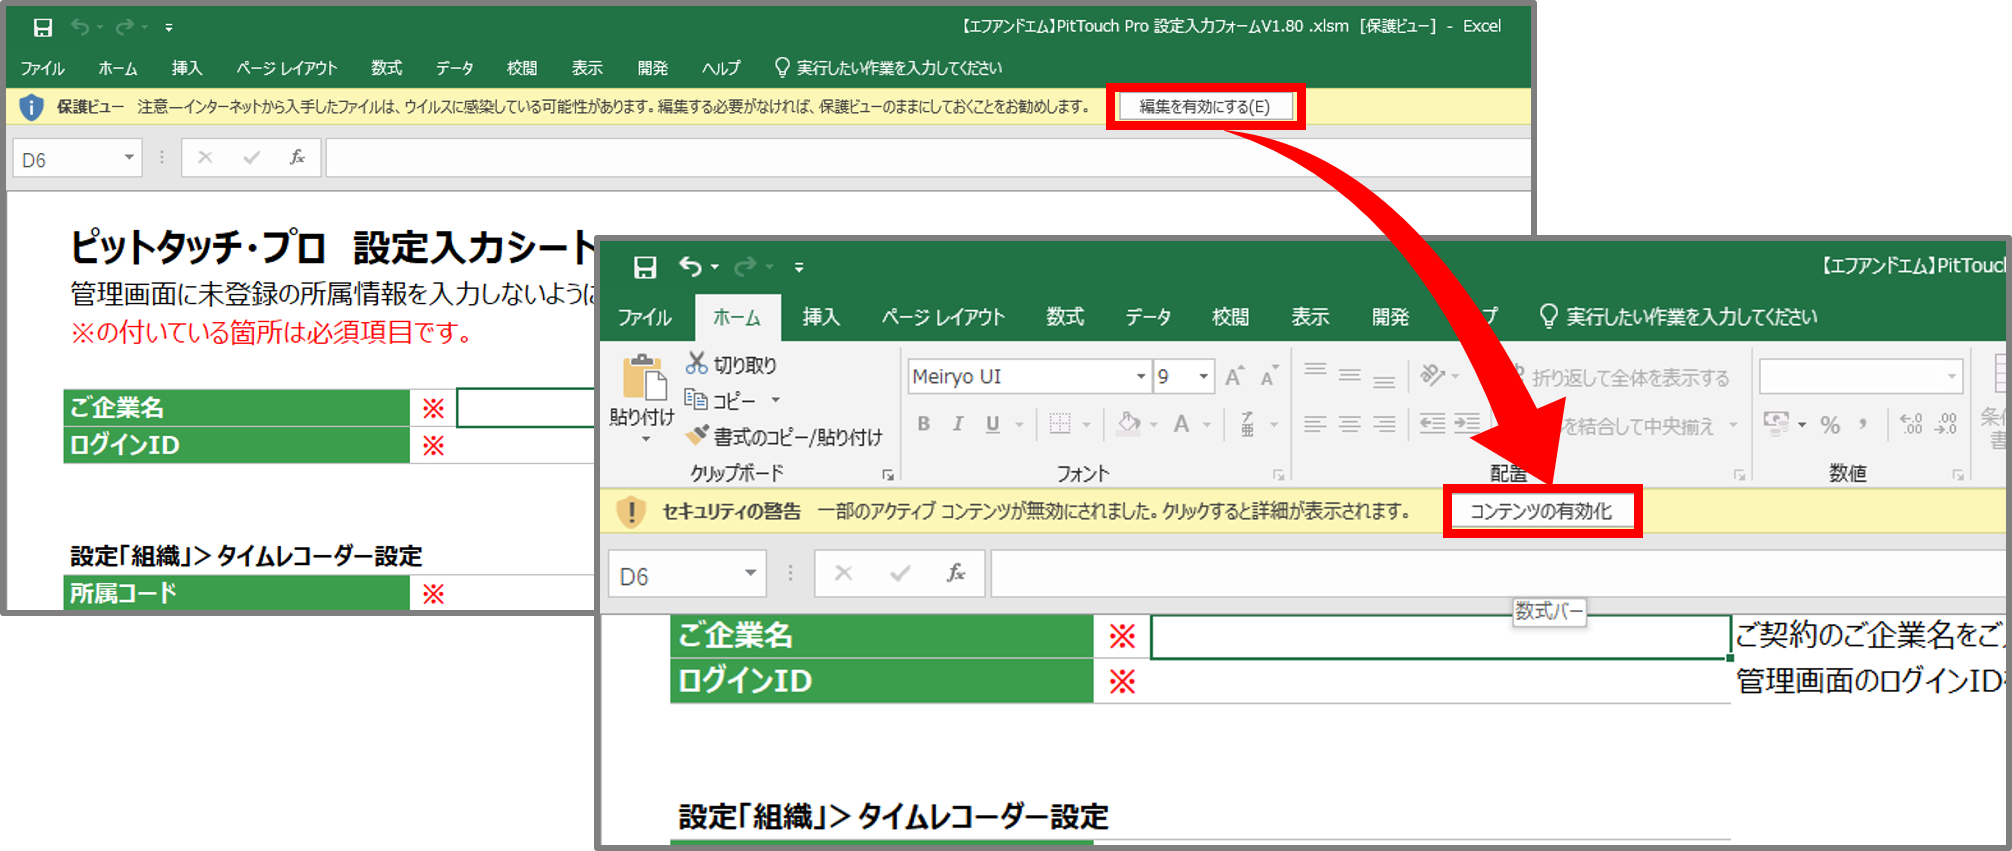The width and height of the screenshot is (2012, 851).
Task: Open Merge and Center dropdown arrow
Action: (1733, 425)
